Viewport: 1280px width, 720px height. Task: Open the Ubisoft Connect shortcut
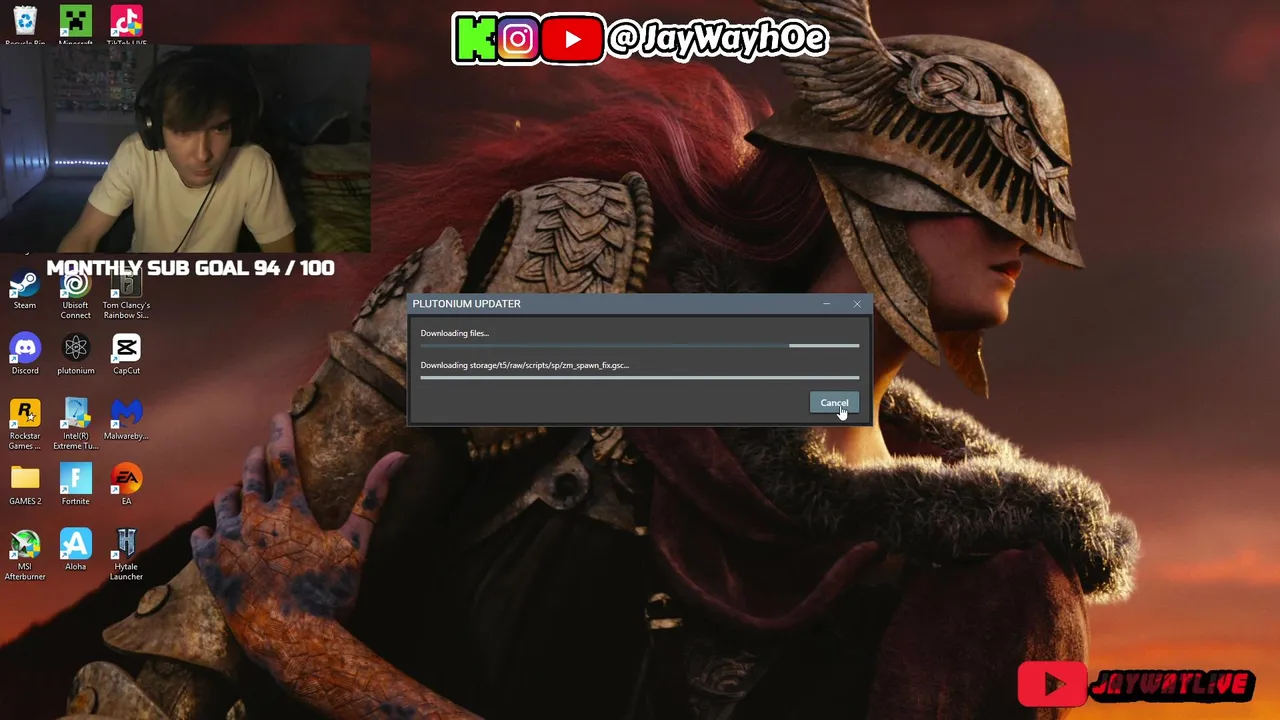(75, 296)
